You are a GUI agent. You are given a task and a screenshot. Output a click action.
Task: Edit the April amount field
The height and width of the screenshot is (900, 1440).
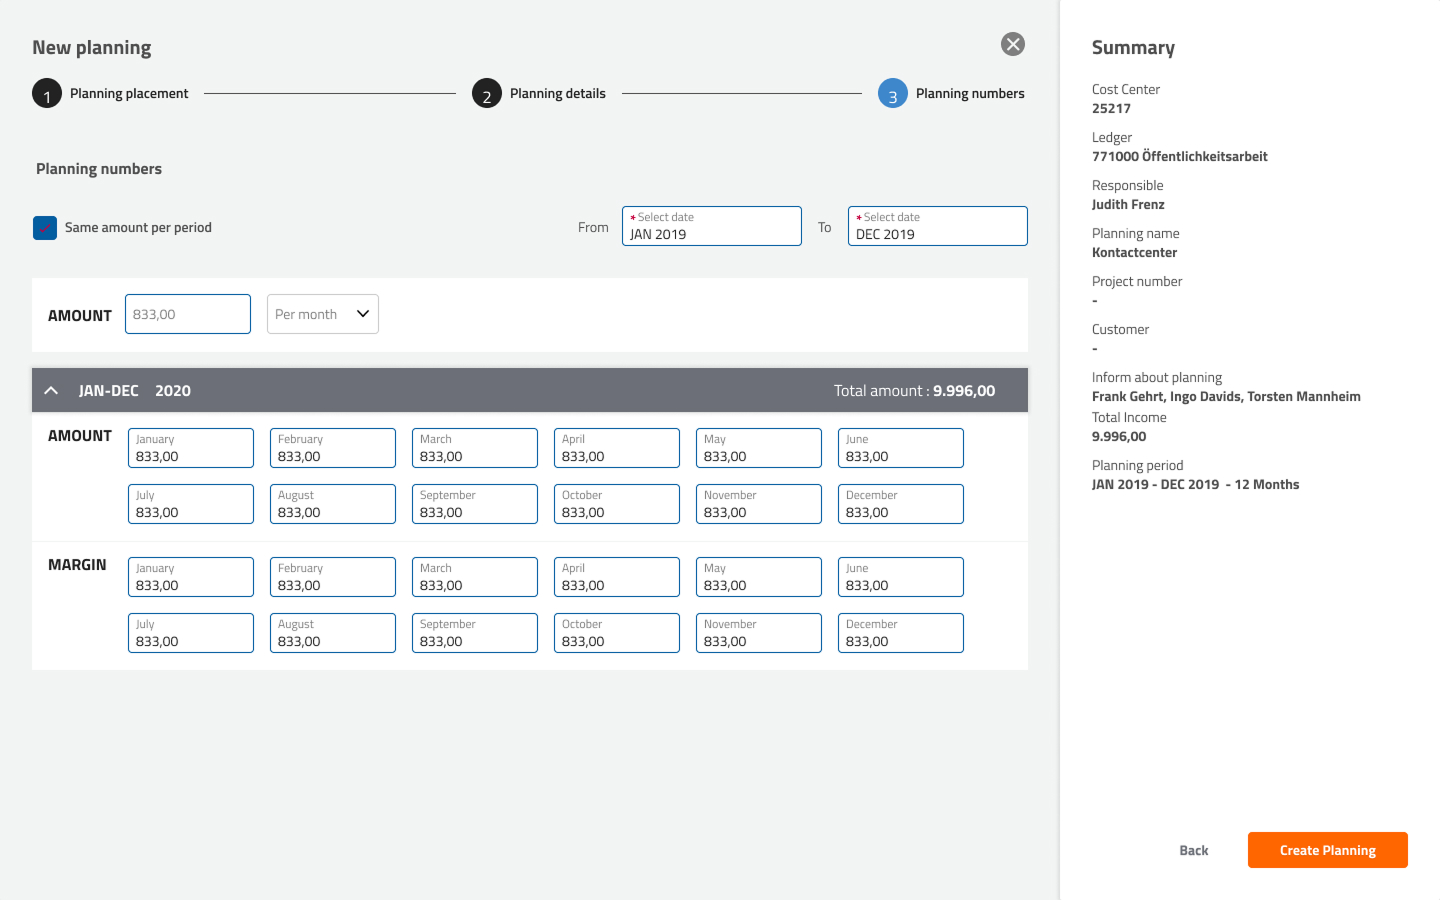[x=616, y=449]
